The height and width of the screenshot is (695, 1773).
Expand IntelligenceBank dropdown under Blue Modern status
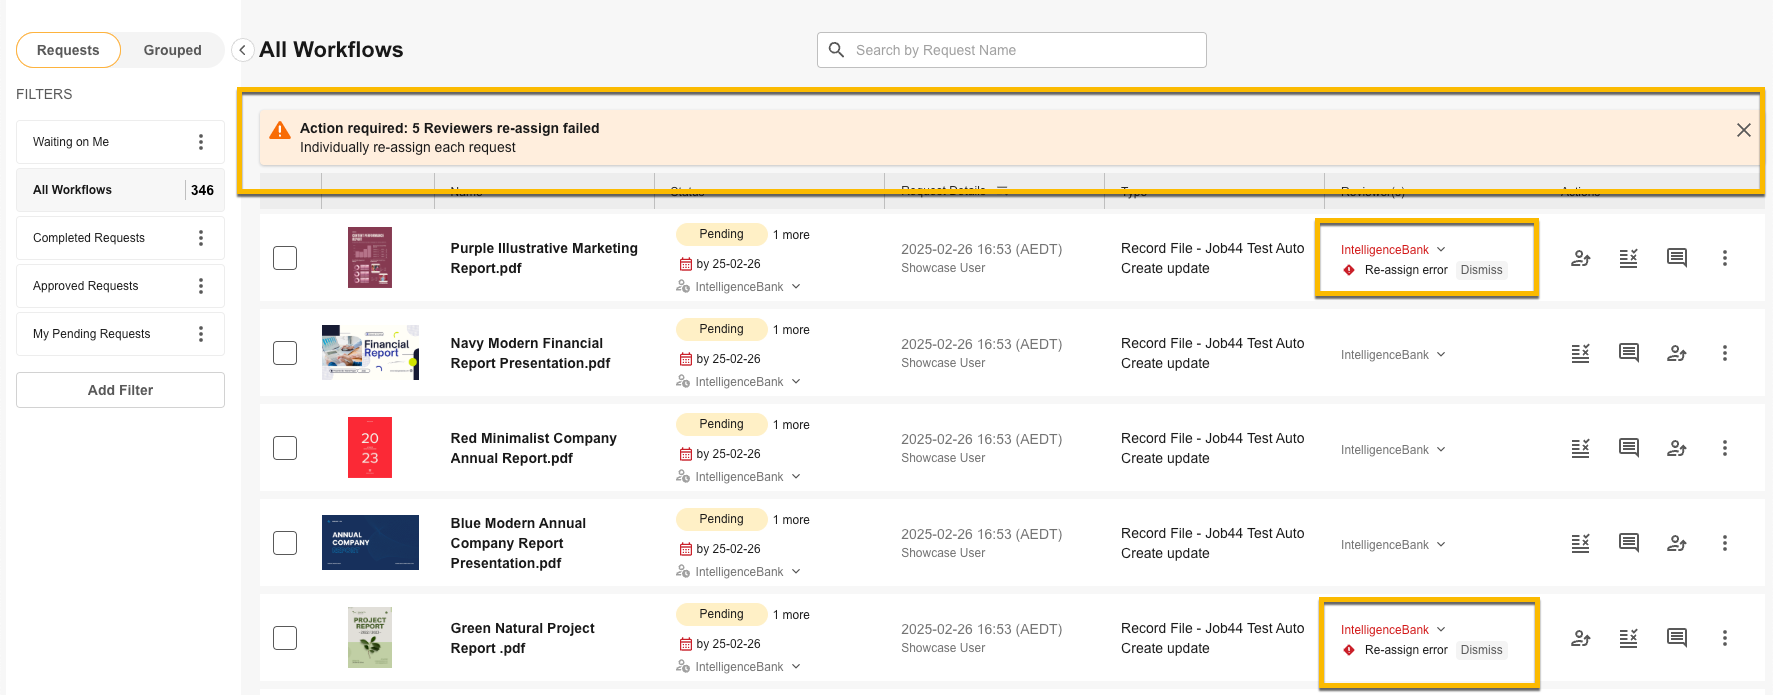click(796, 572)
